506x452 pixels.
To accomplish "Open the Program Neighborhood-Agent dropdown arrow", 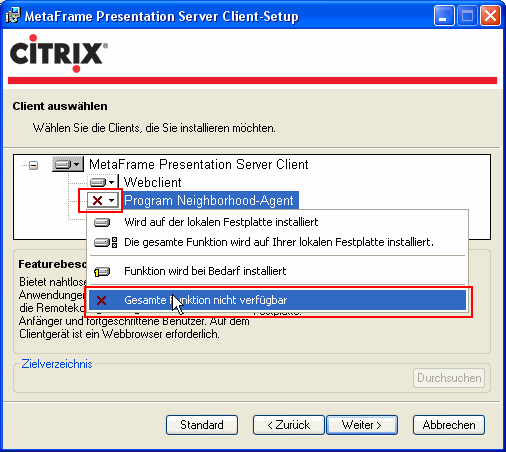I will [112, 200].
